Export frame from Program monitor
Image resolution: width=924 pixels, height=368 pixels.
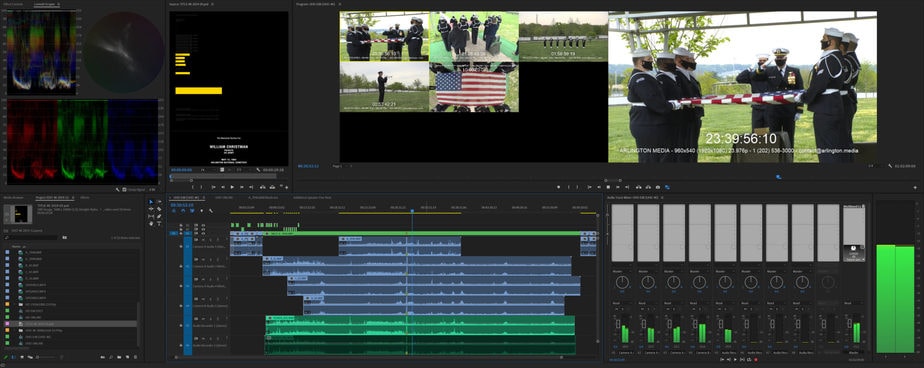[658, 187]
